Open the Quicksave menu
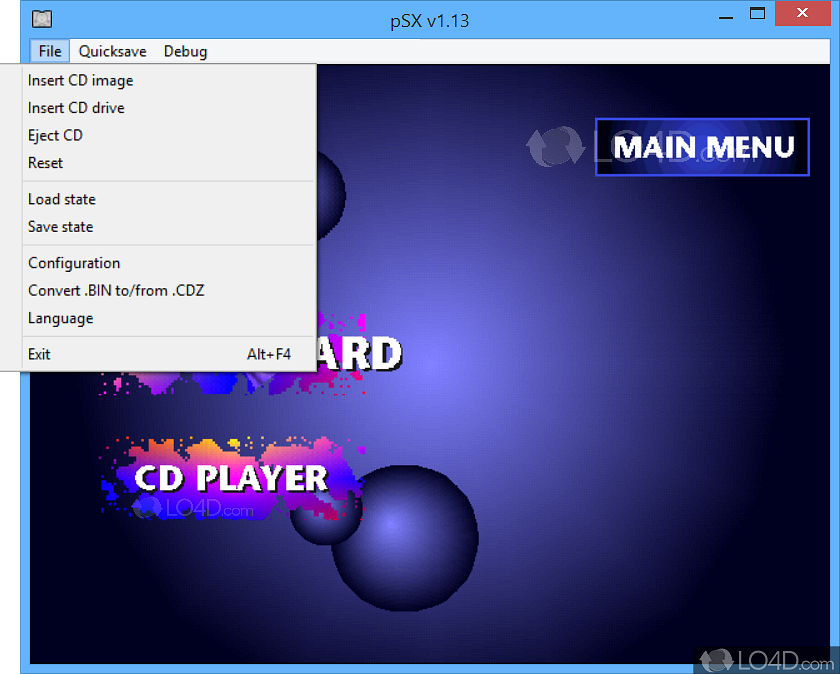The height and width of the screenshot is (674, 840). point(114,51)
